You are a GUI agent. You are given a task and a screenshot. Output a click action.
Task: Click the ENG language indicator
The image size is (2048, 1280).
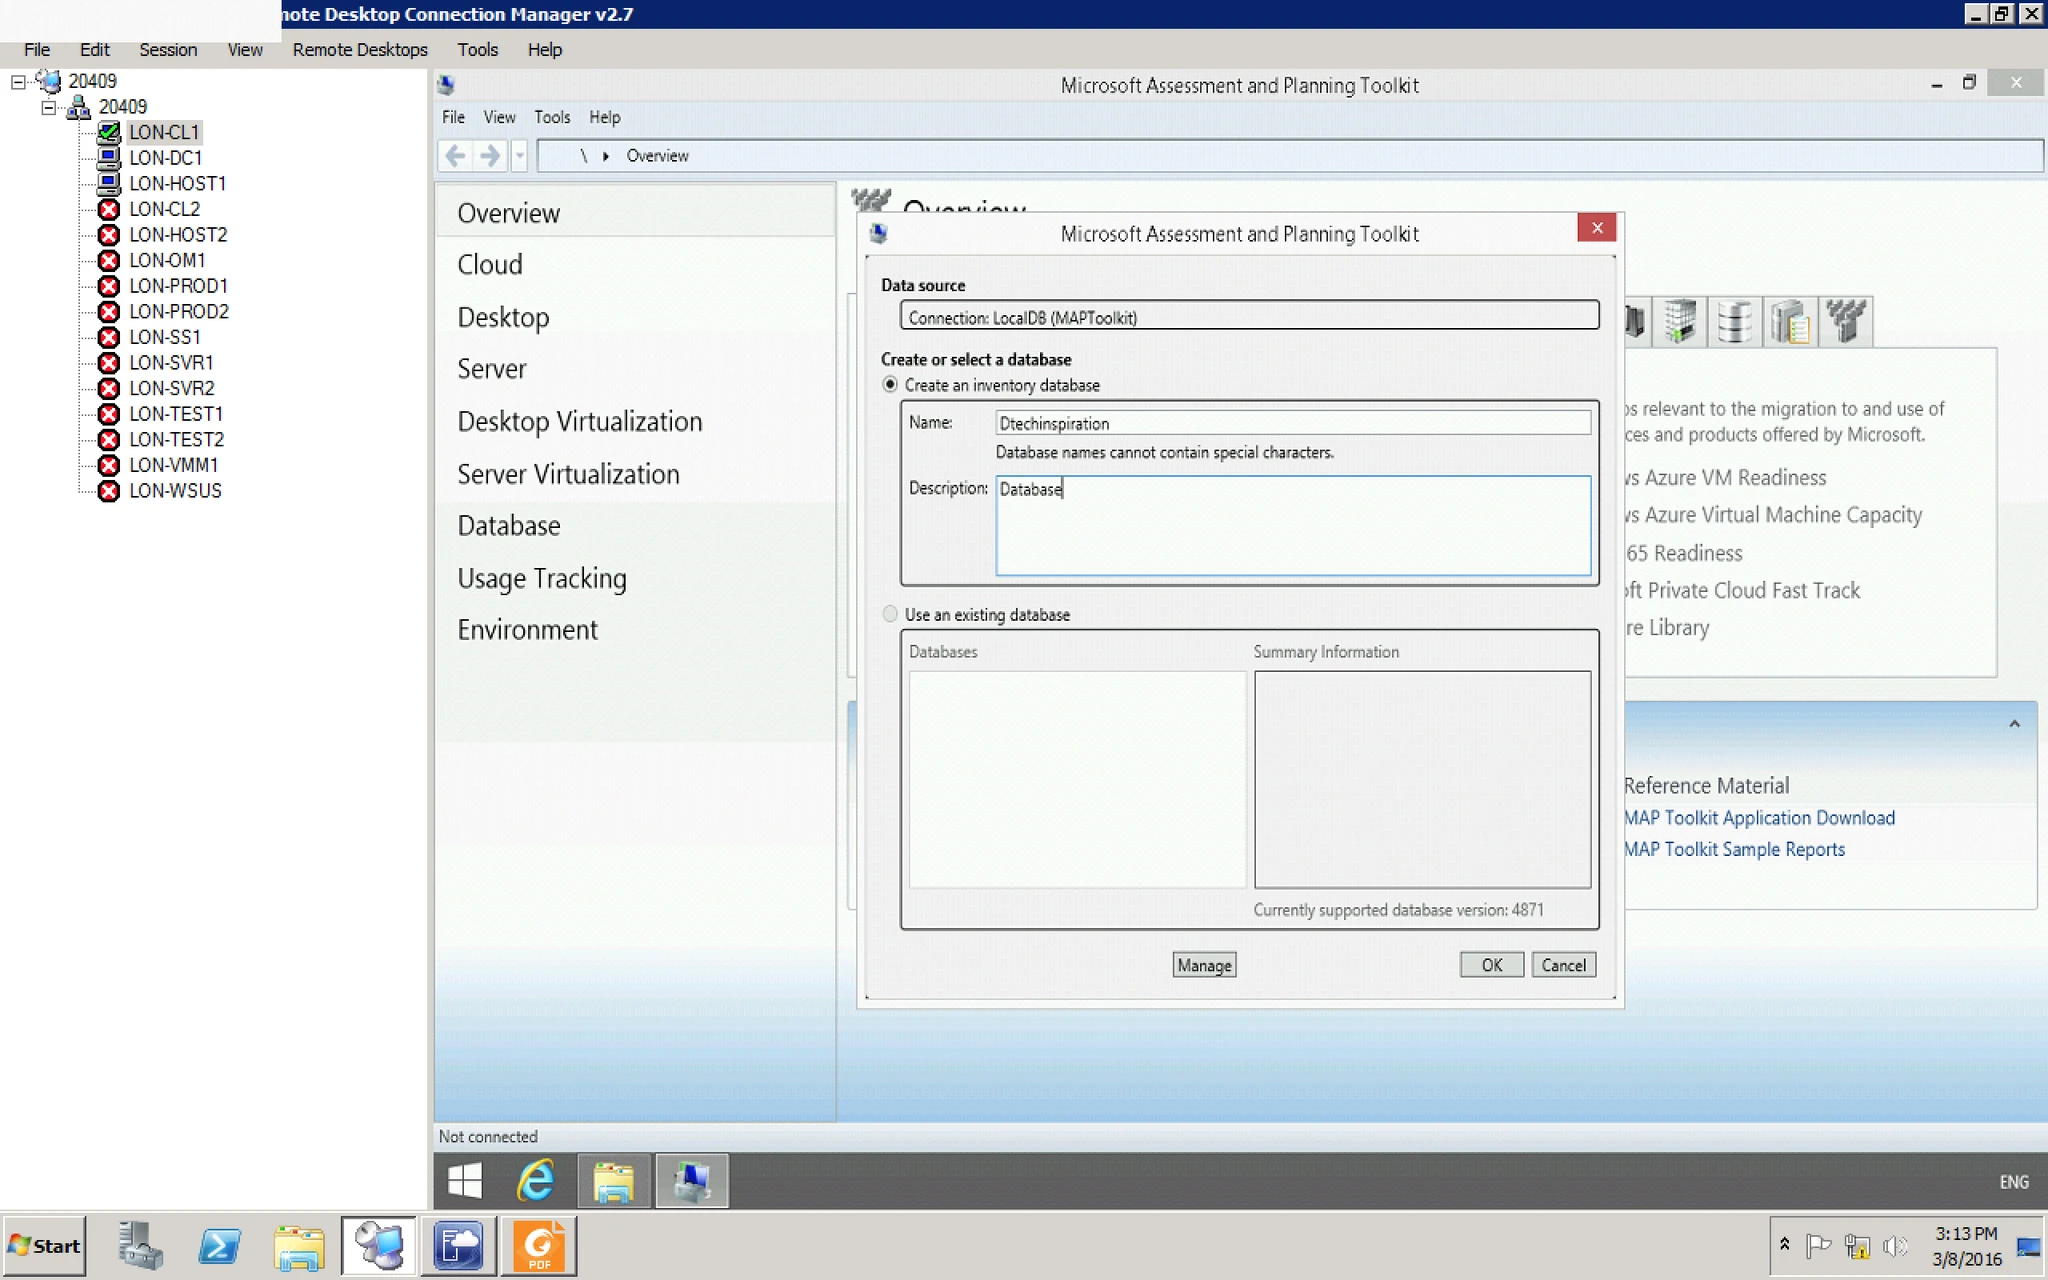click(2013, 1182)
